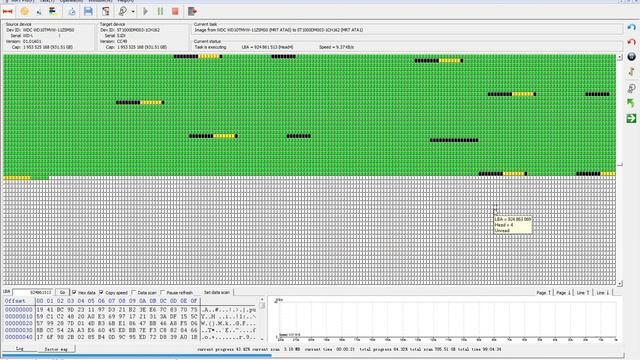The height and width of the screenshot is (360, 640).
Task: Click the Page down button
Action: coord(563,293)
